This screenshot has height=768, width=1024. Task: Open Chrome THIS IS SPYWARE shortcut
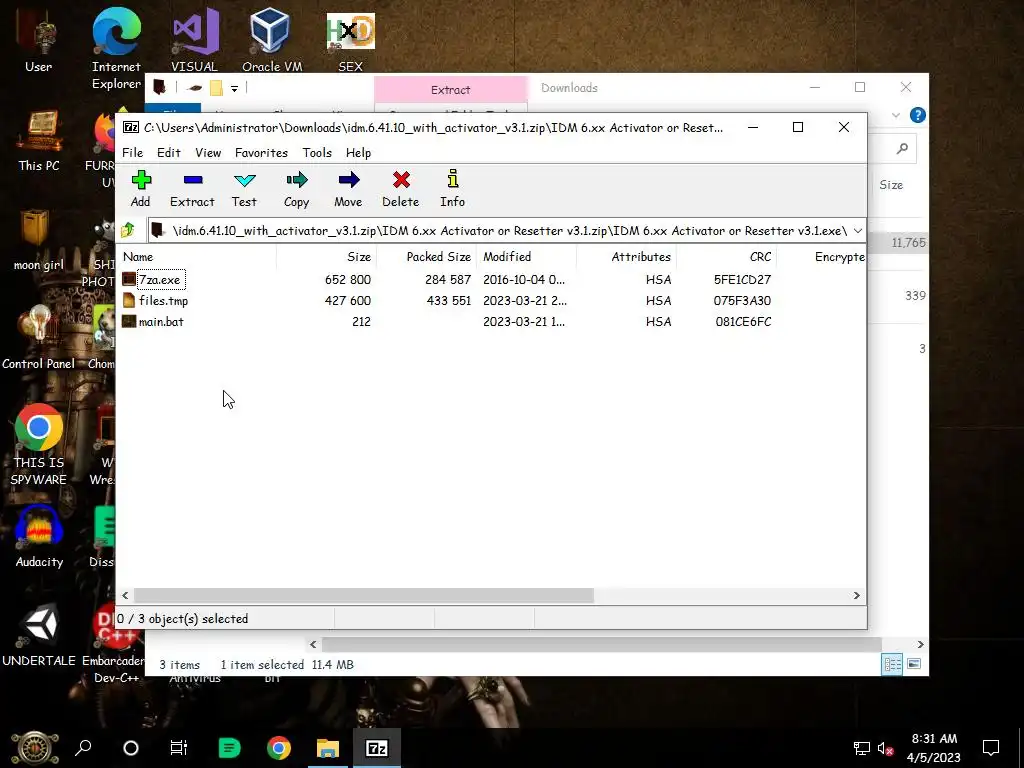pyautogui.click(x=39, y=445)
